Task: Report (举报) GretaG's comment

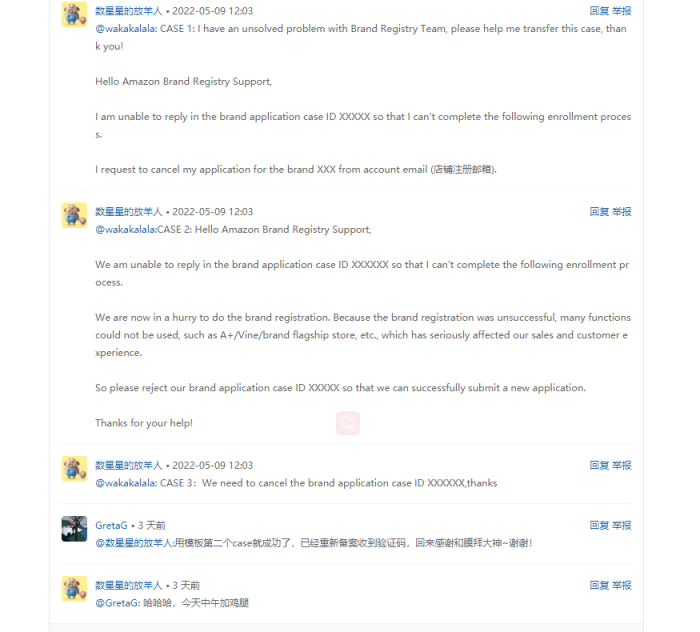Action: [x=621, y=525]
